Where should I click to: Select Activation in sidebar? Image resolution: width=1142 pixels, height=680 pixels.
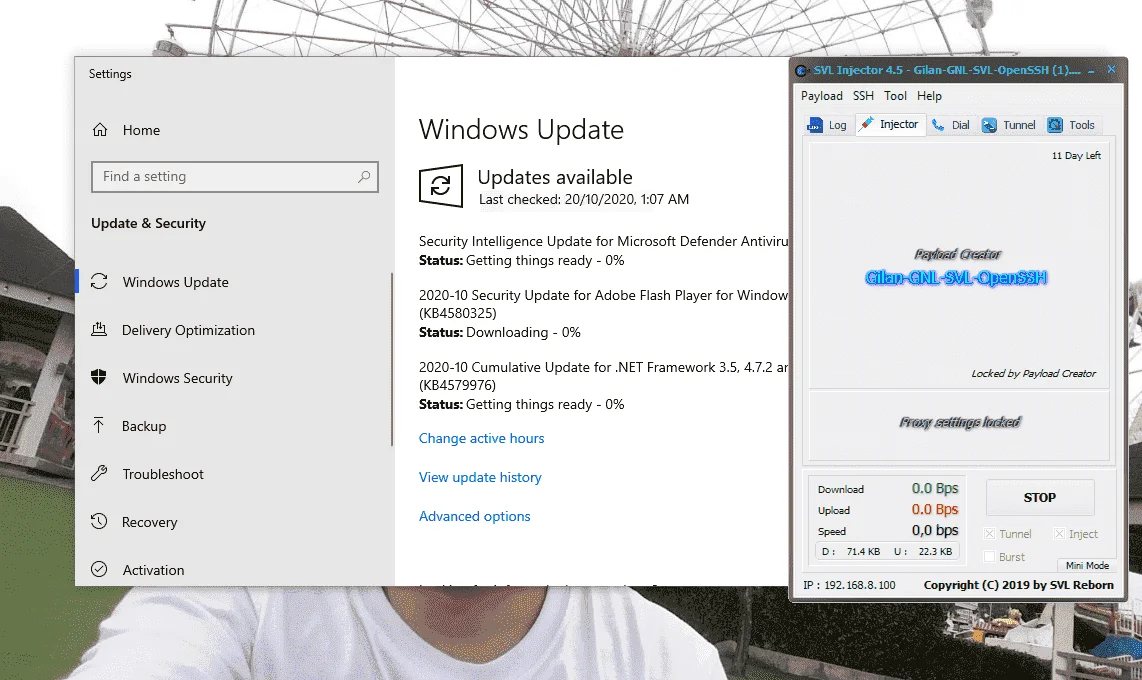pyautogui.click(x=153, y=570)
